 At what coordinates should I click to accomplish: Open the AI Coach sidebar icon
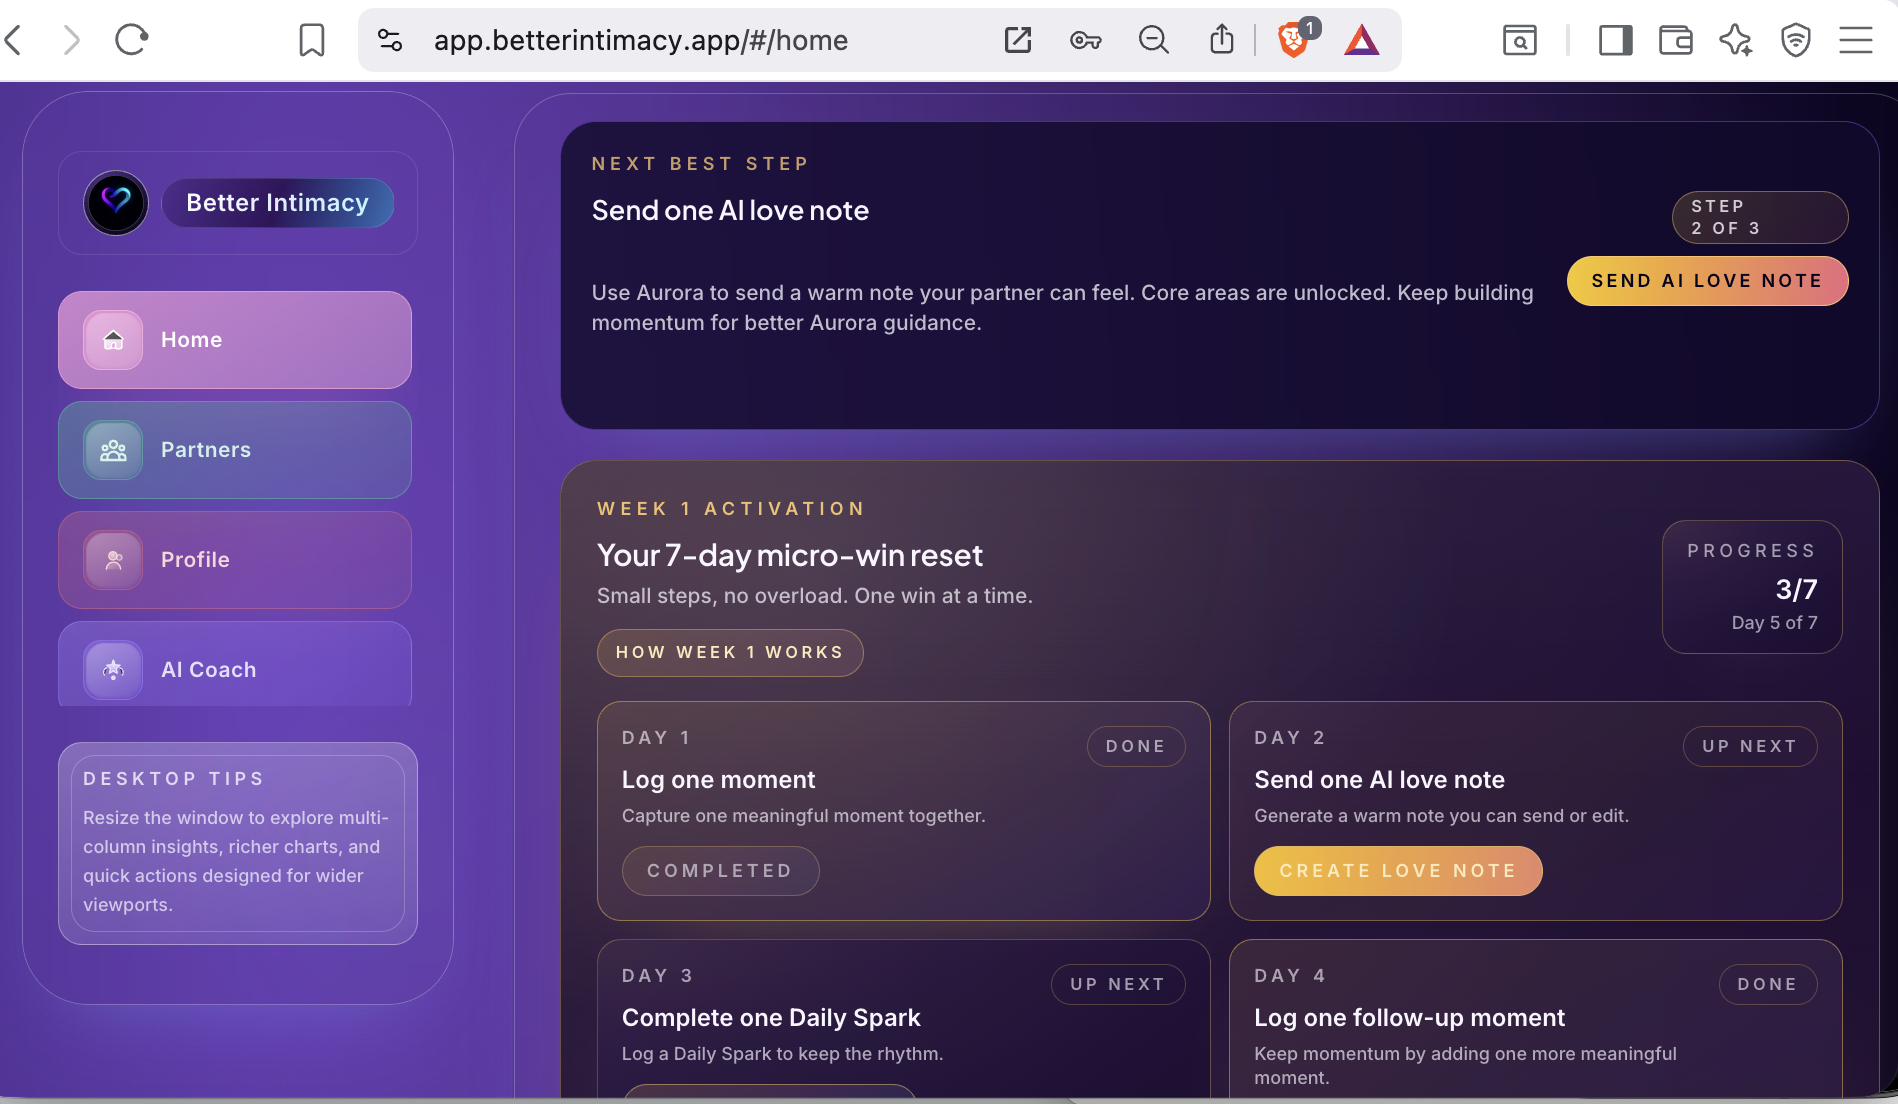tap(113, 669)
